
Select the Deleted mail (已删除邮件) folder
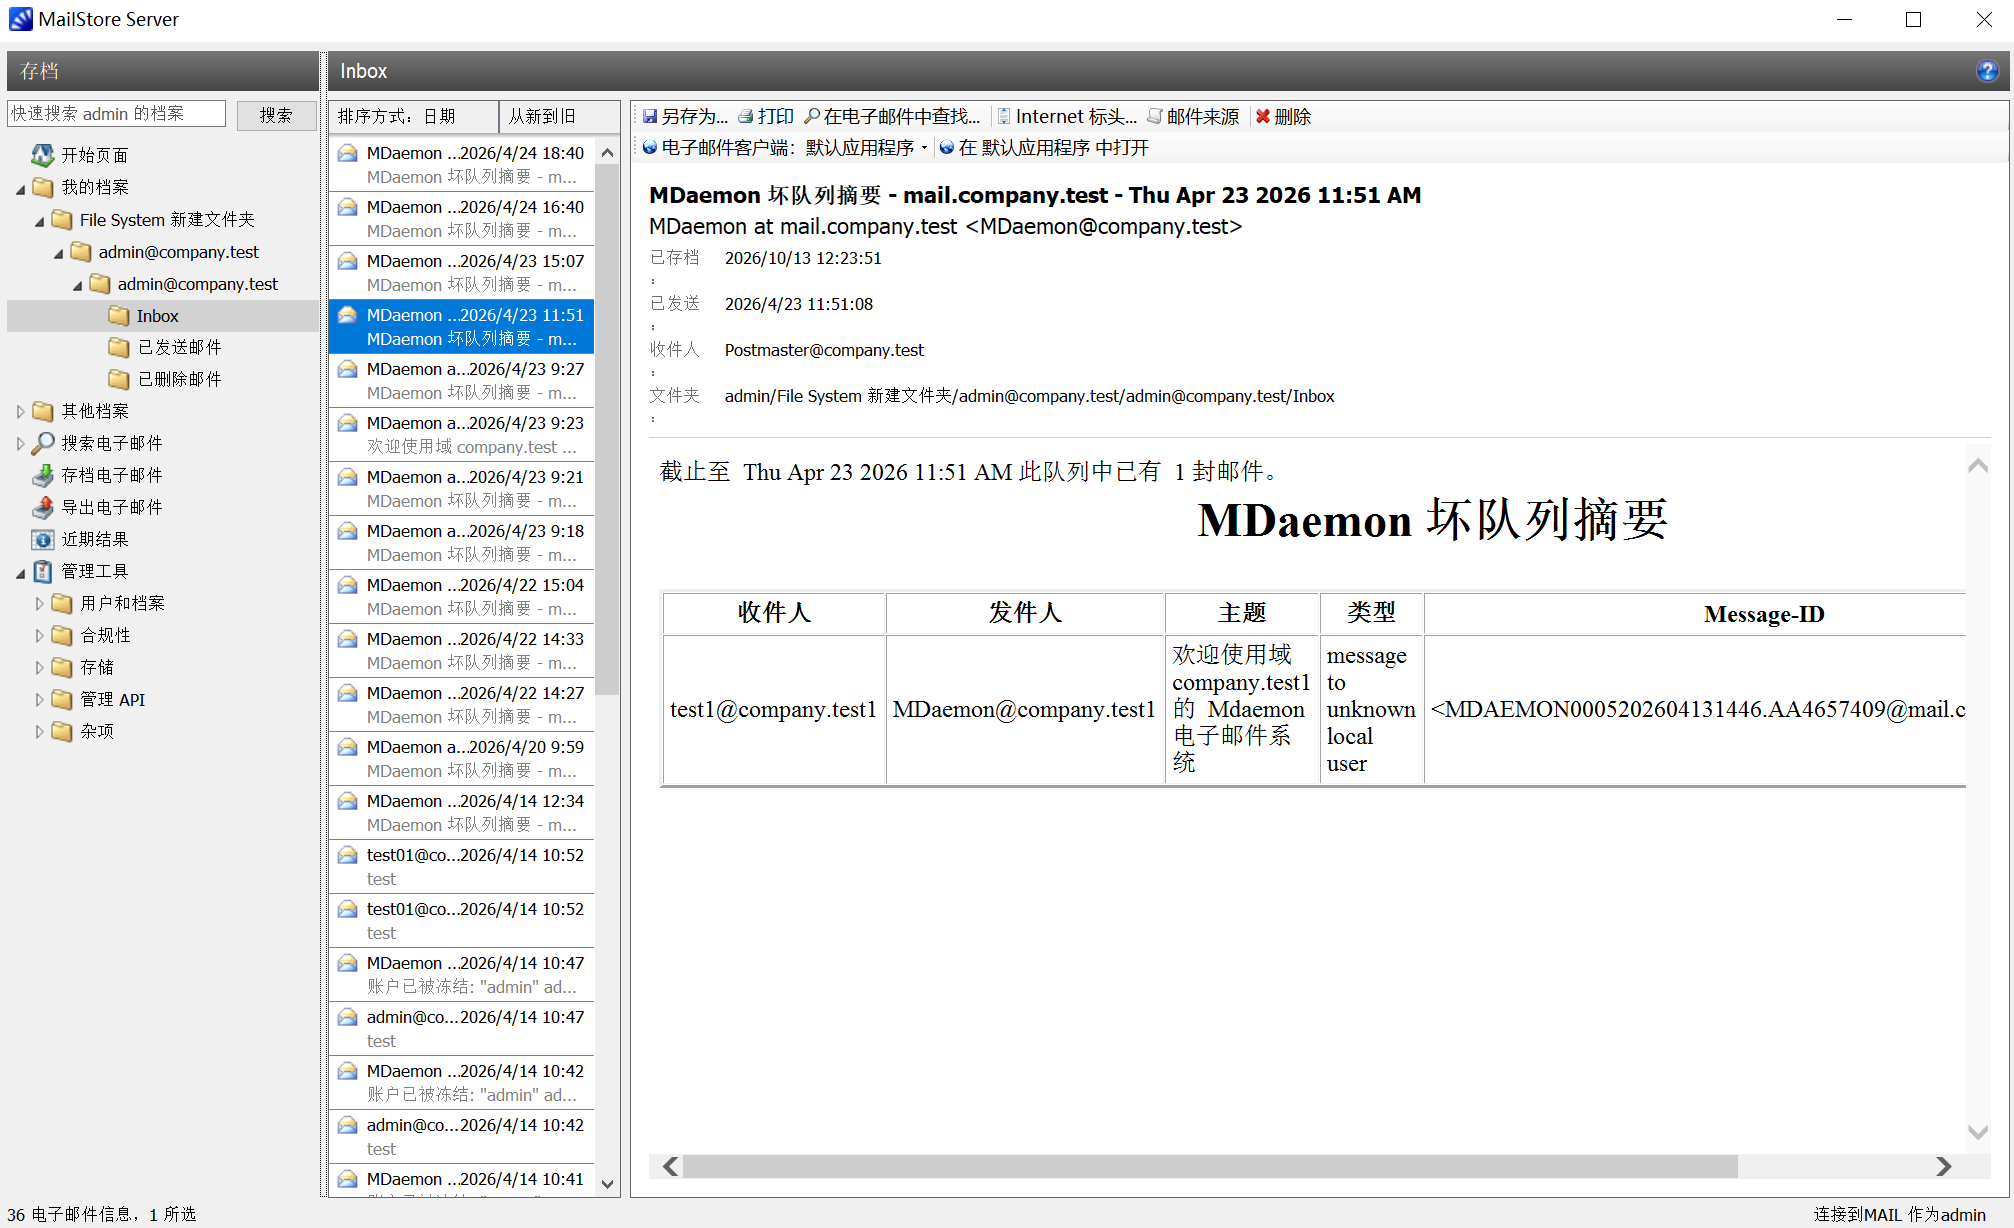166,379
